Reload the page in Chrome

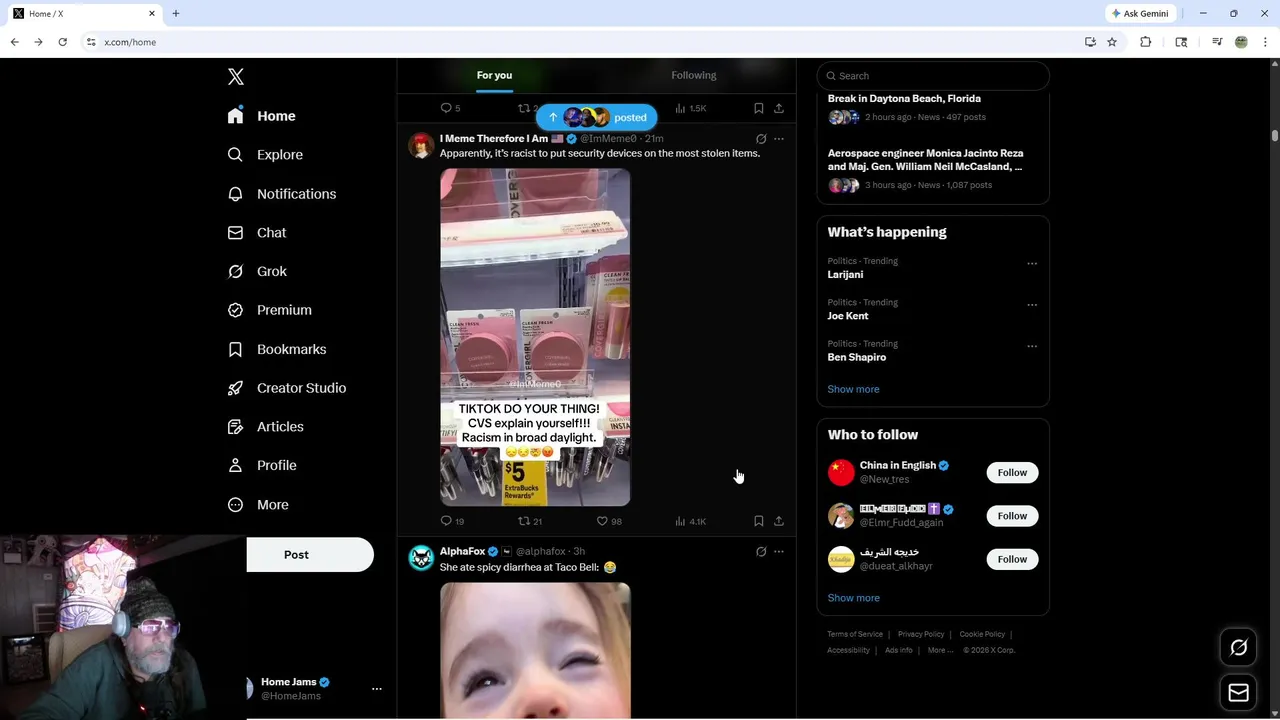click(x=62, y=42)
